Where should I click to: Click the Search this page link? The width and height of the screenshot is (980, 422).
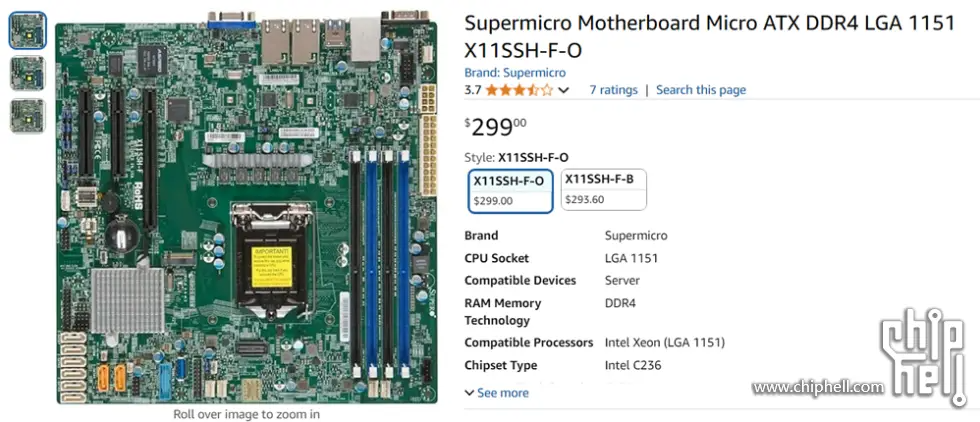coord(700,90)
